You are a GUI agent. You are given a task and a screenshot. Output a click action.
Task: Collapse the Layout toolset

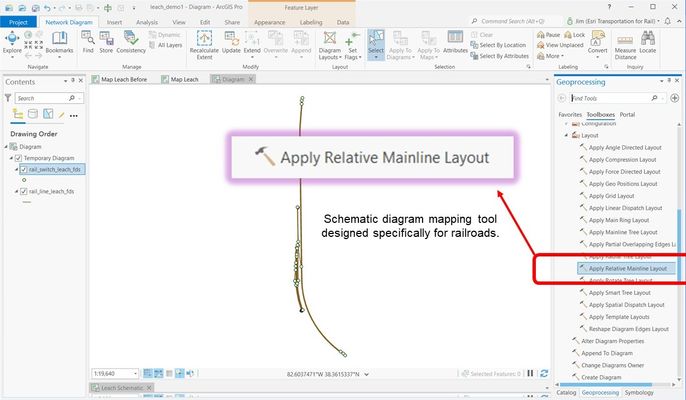(x=566, y=135)
